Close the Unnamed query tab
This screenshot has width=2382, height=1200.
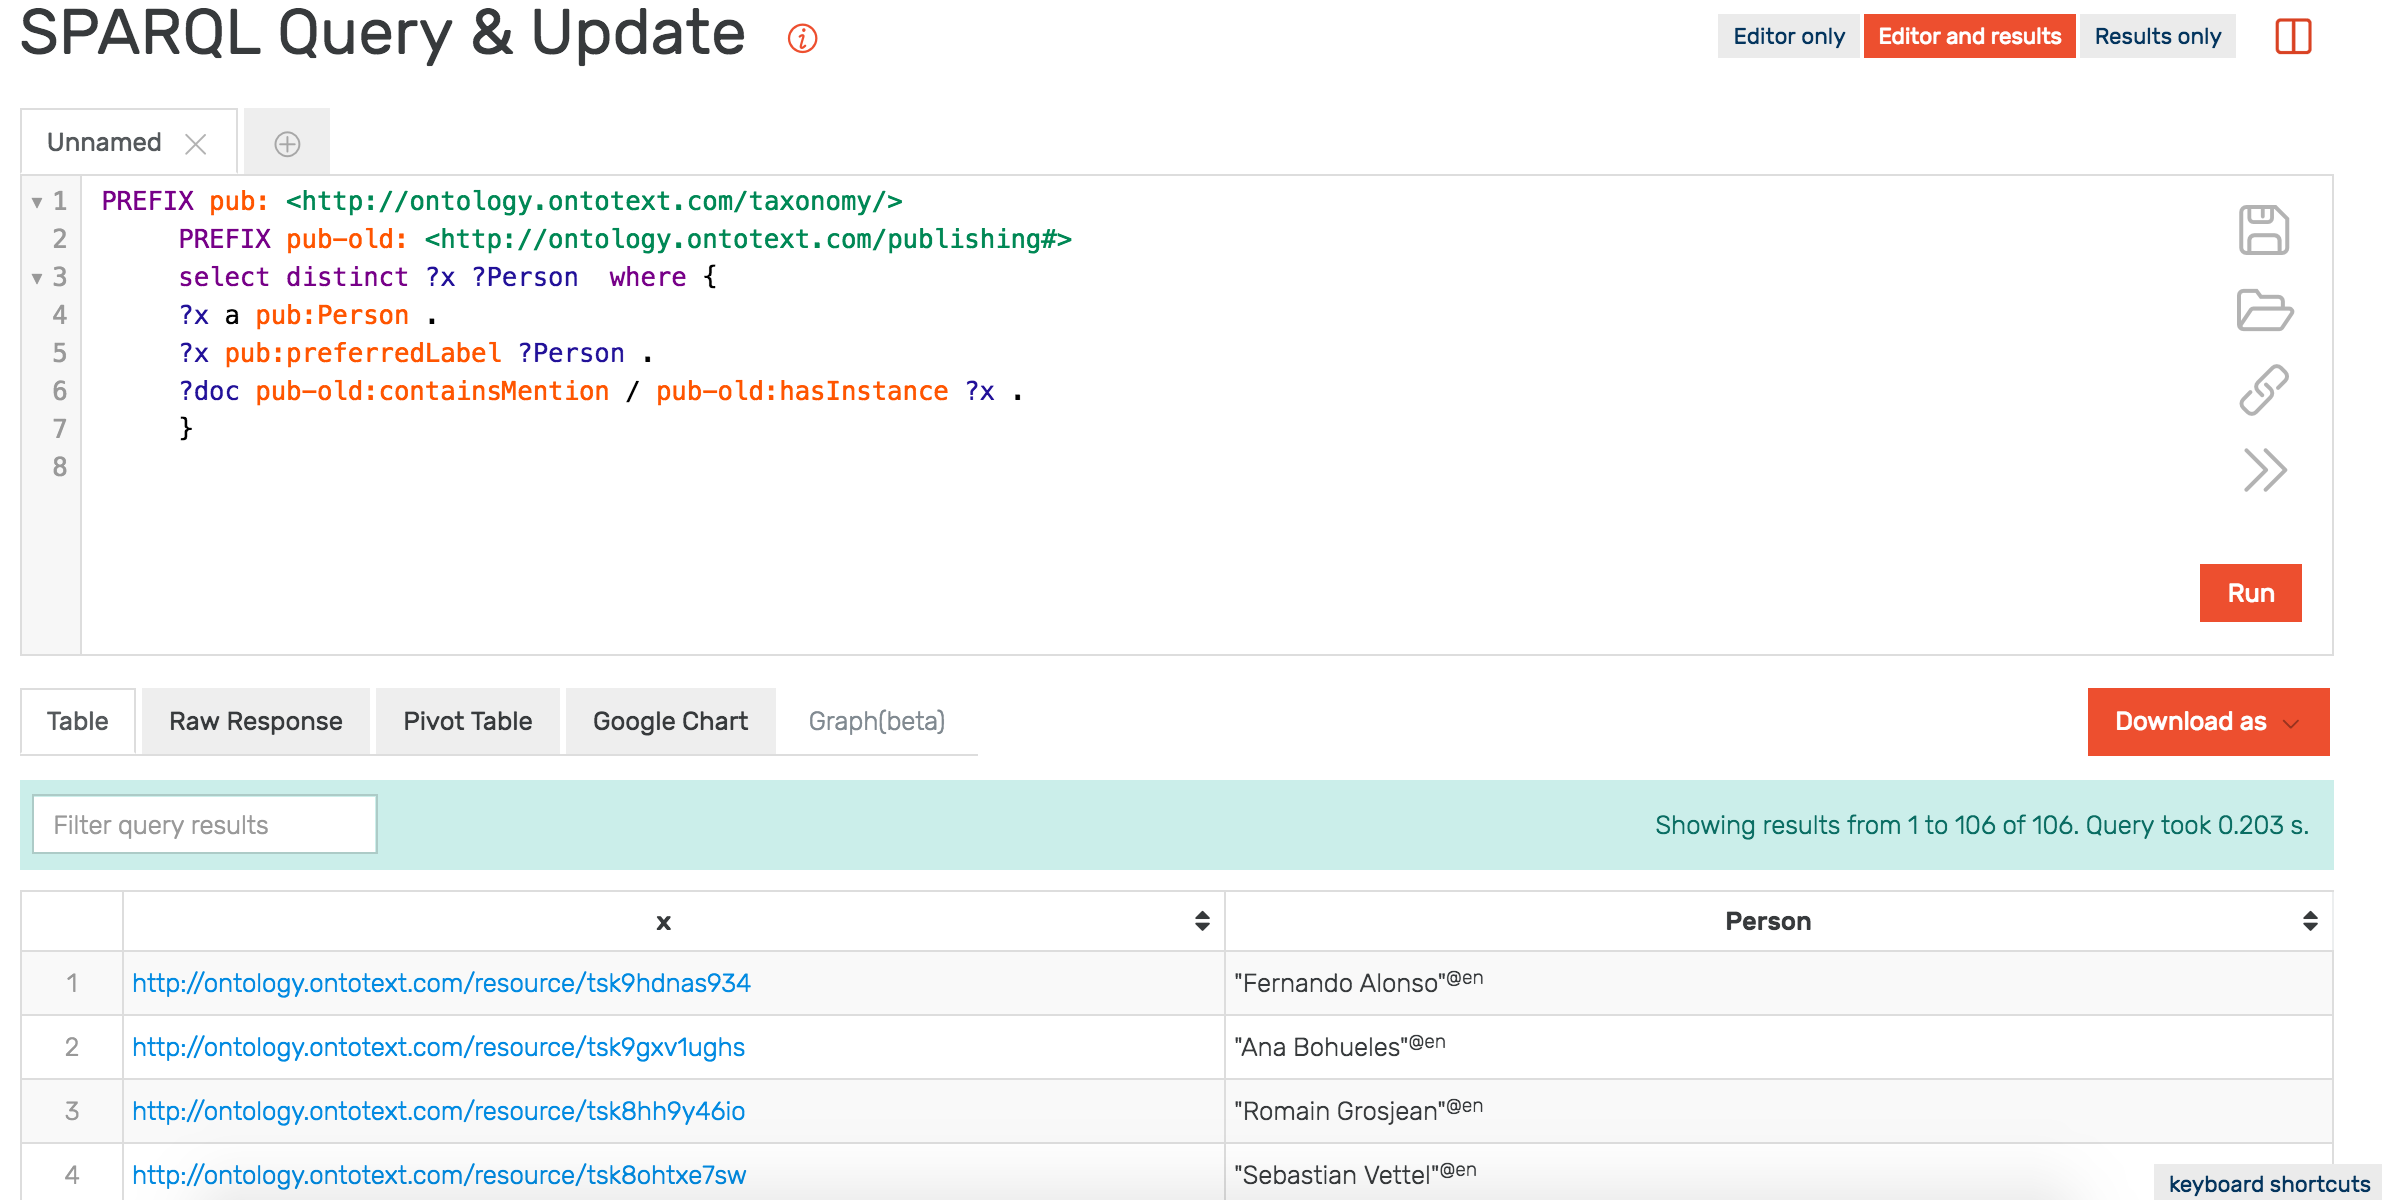tap(196, 144)
